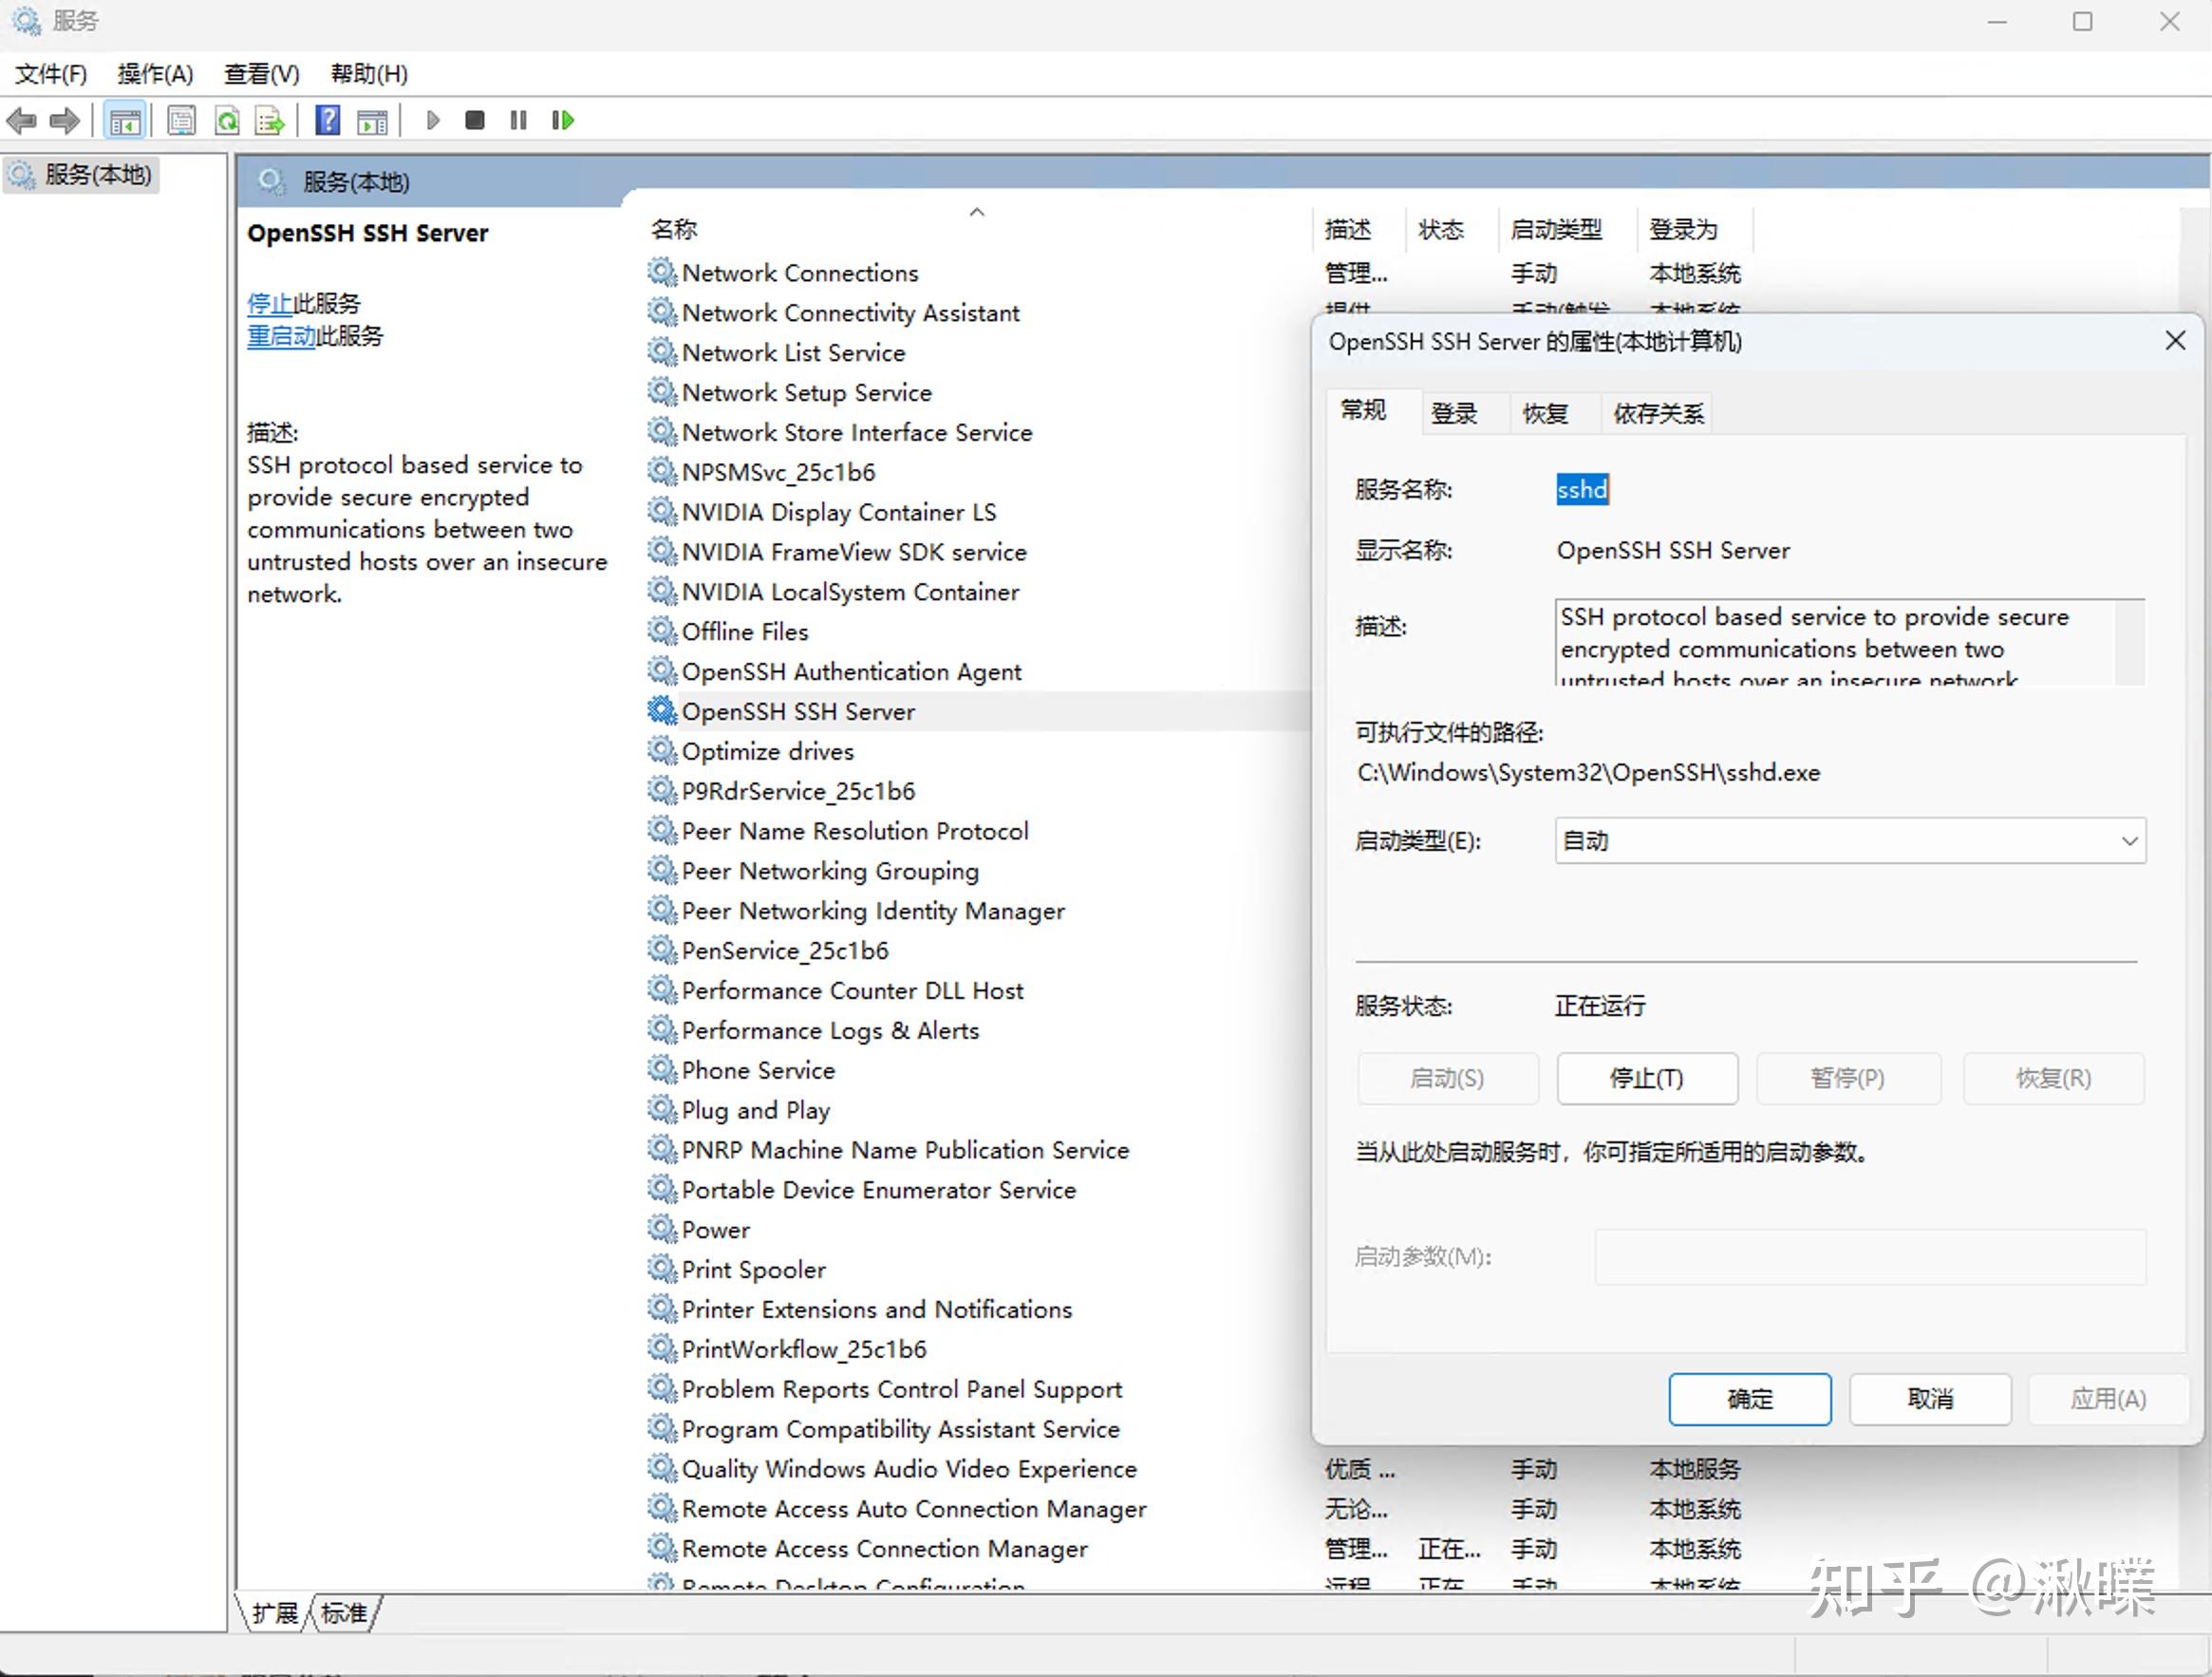This screenshot has width=2212, height=1677.
Task: Start the service using the play toolbar icon
Action: point(432,120)
